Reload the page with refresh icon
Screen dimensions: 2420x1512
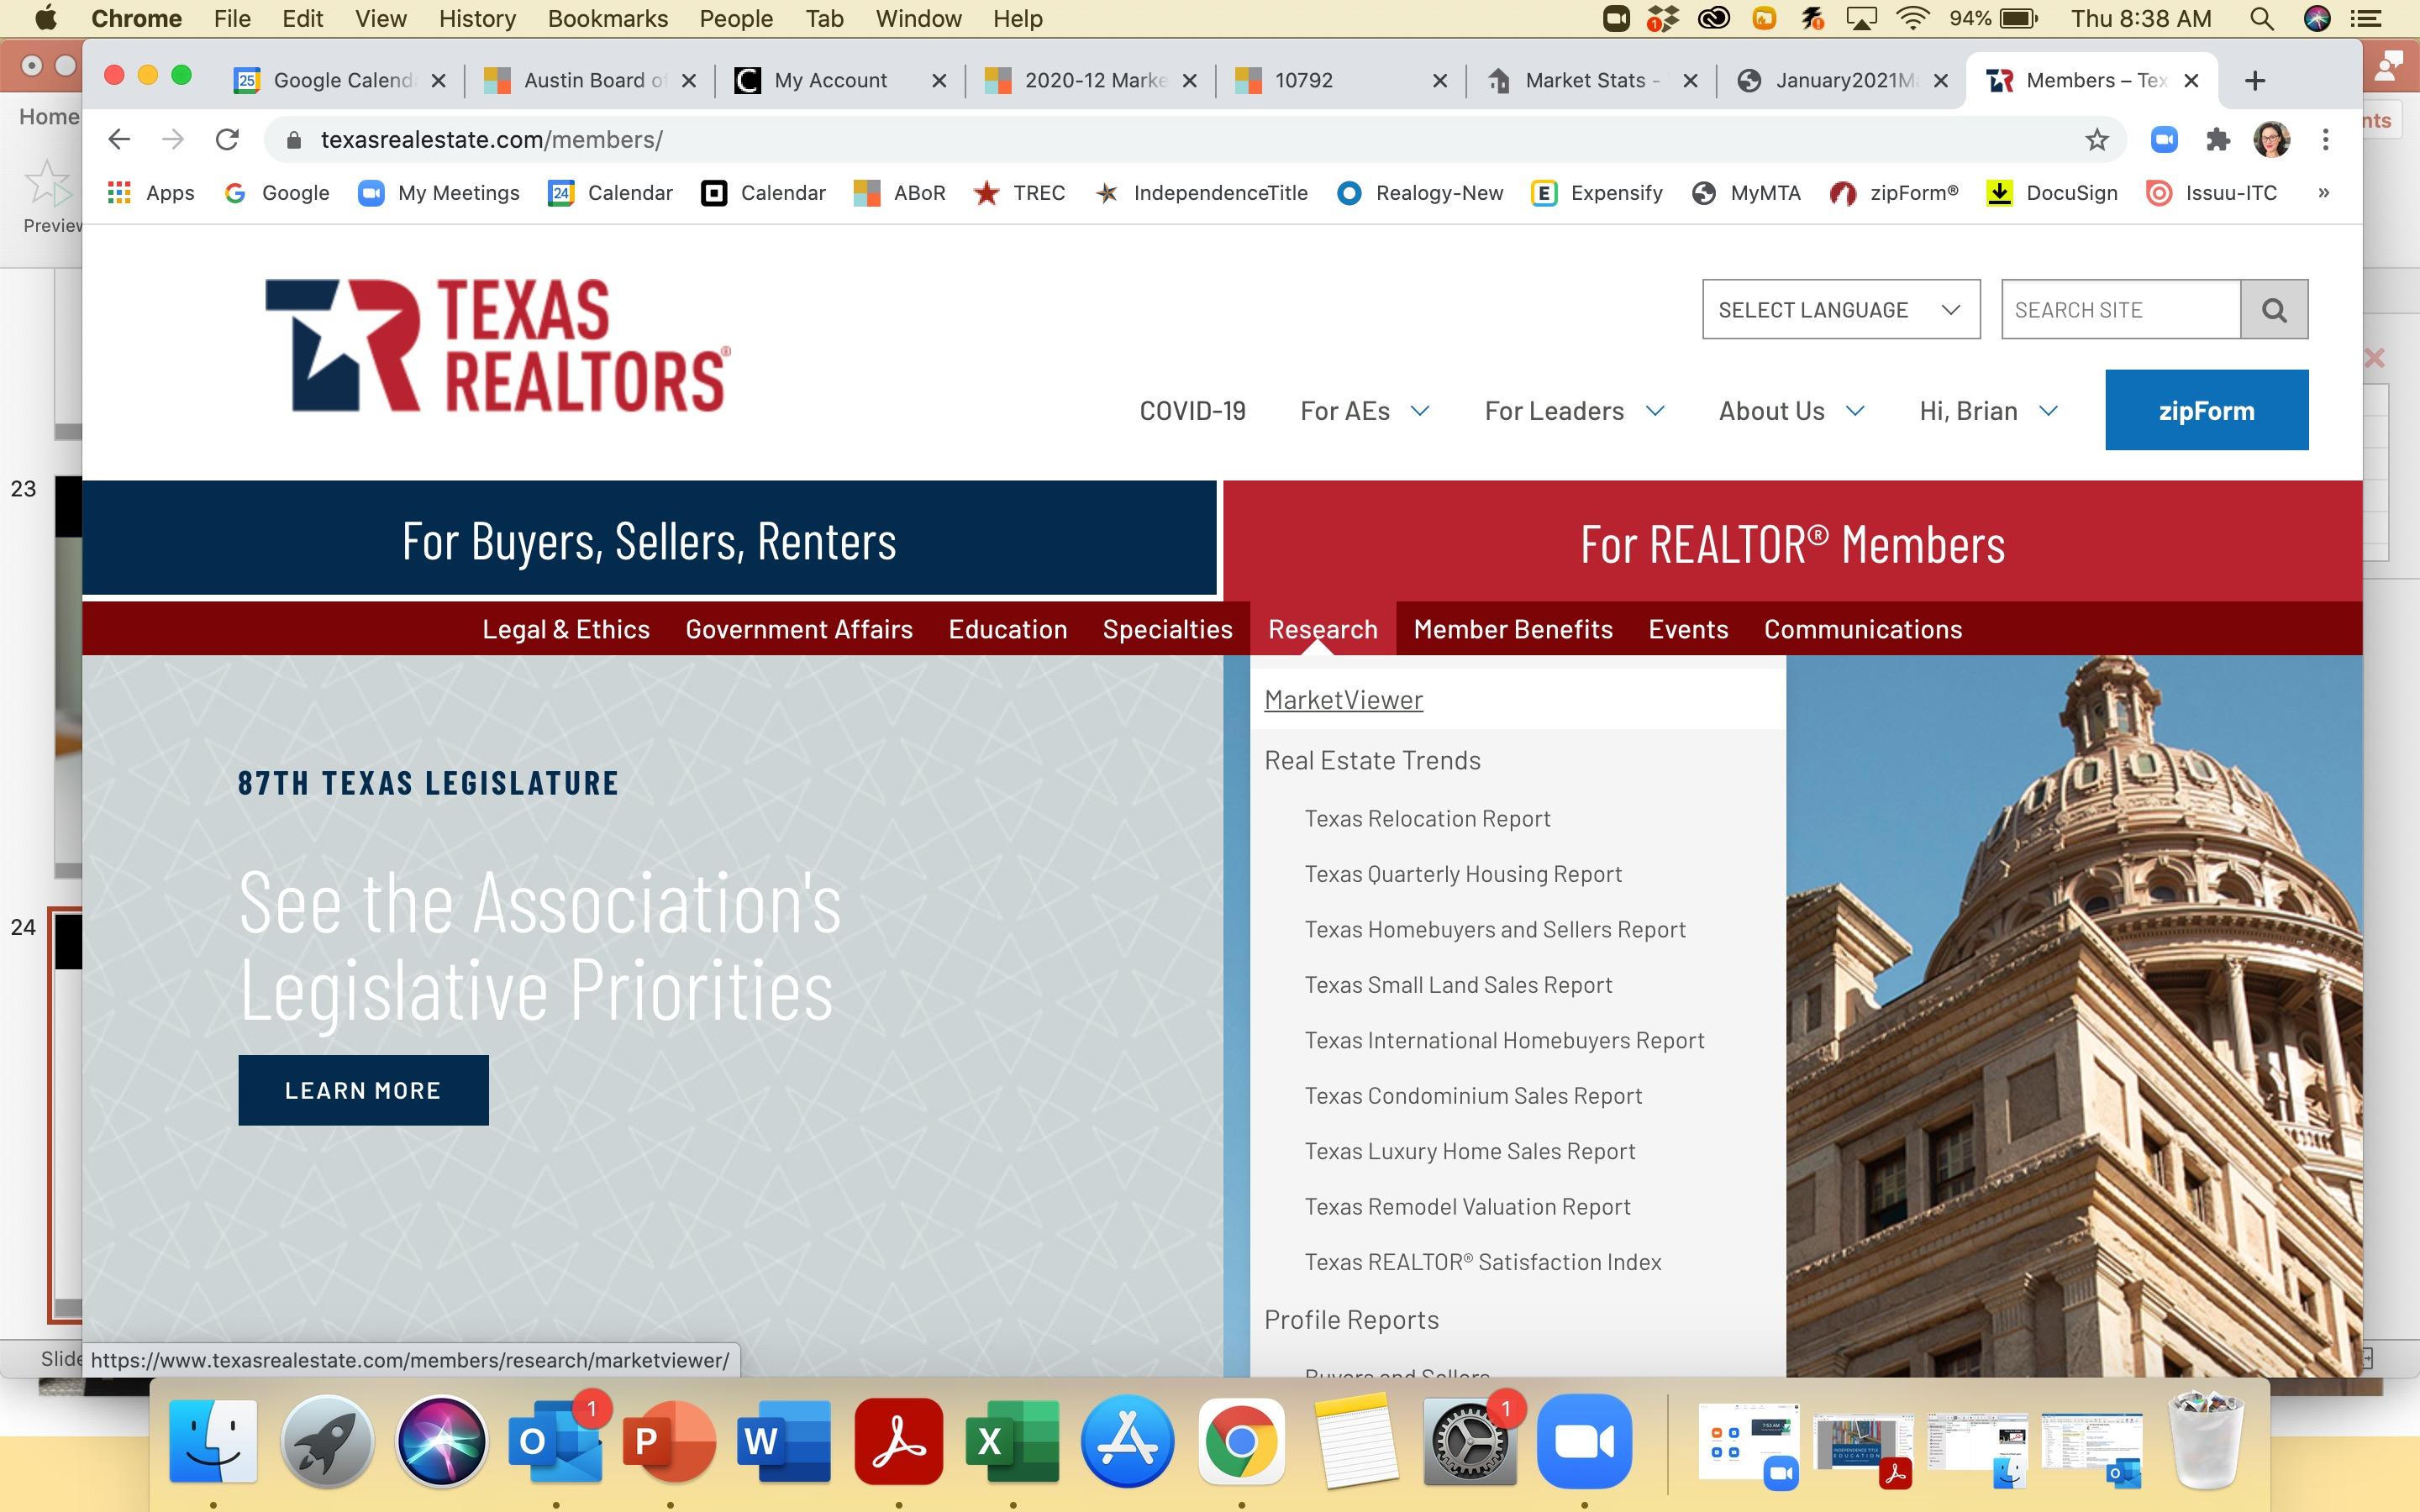point(227,140)
